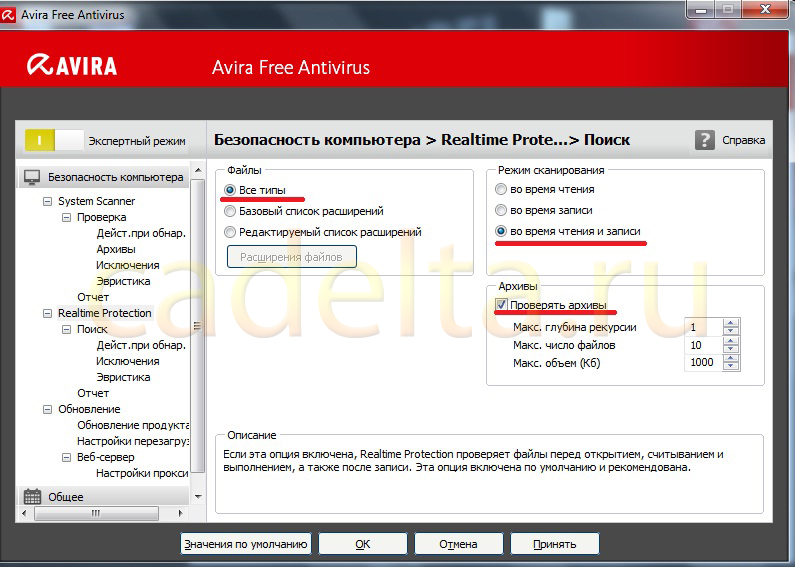The width and height of the screenshot is (795, 567).
Task: Click the calendar icon beside Общее
Action: click(x=32, y=497)
